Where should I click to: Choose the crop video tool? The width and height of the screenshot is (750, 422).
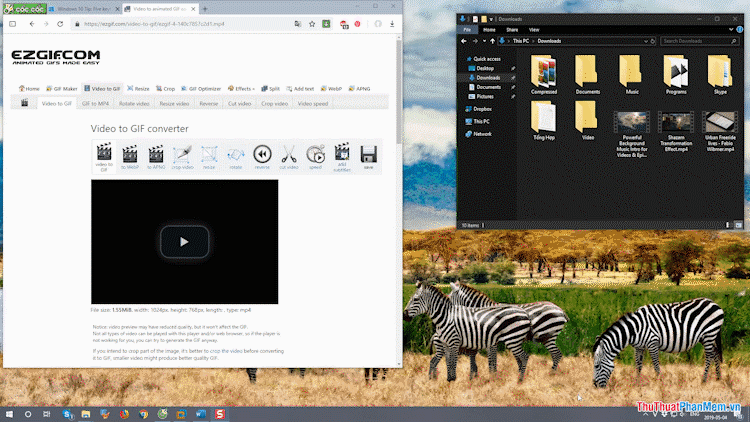coord(182,156)
